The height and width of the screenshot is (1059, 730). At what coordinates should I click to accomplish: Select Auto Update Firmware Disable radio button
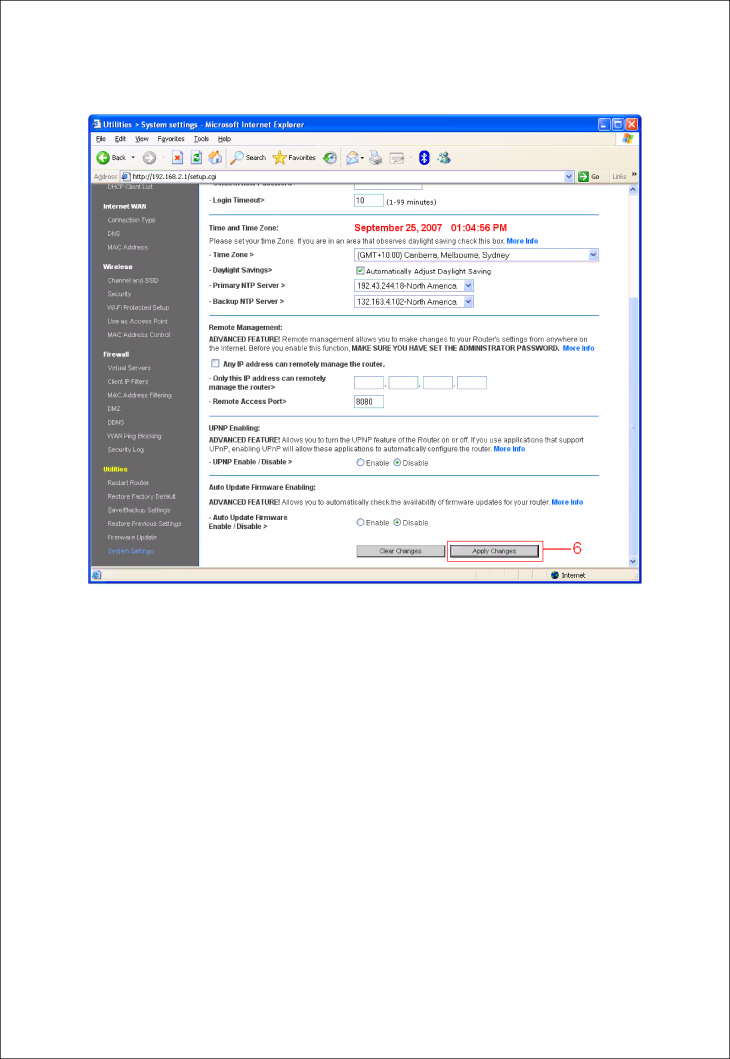[x=397, y=523]
